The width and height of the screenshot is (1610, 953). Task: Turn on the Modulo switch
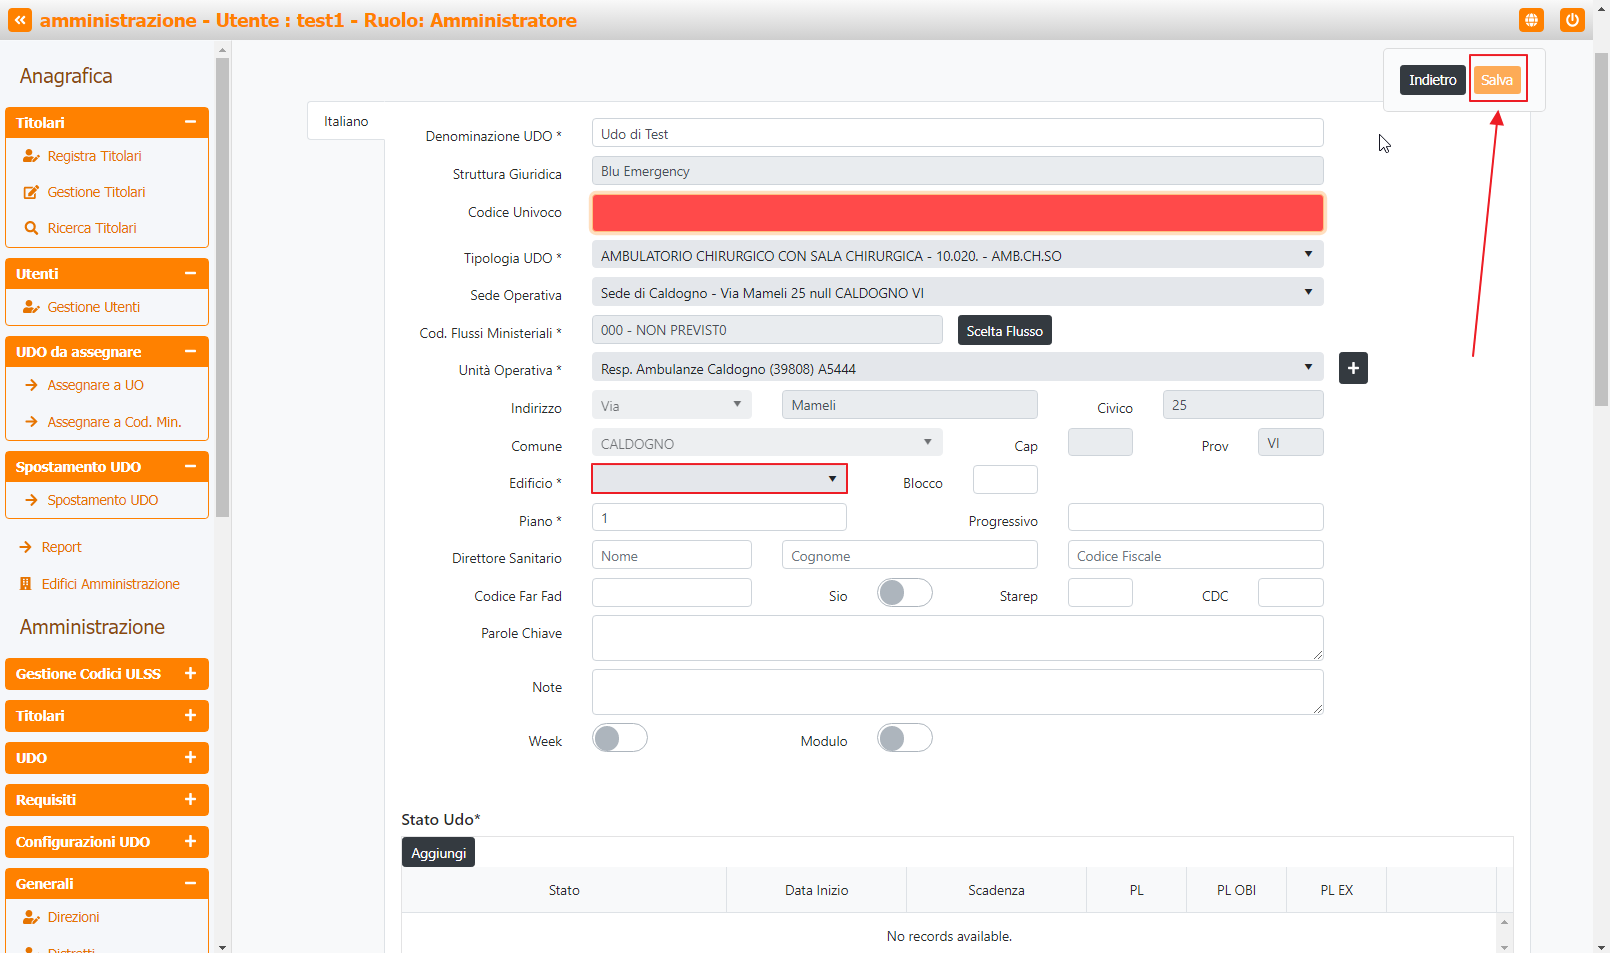click(904, 738)
